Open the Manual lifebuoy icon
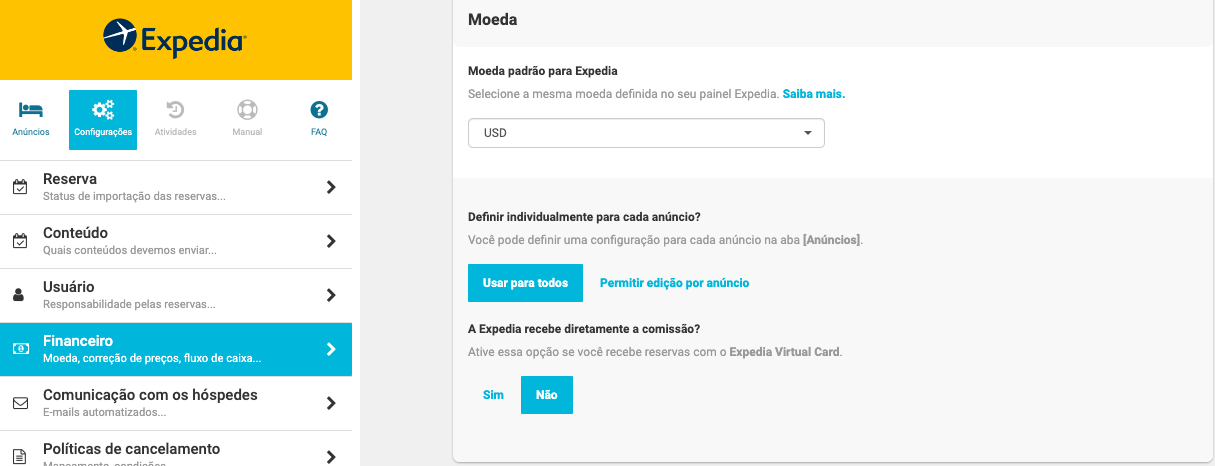1215x466 pixels. click(x=247, y=109)
